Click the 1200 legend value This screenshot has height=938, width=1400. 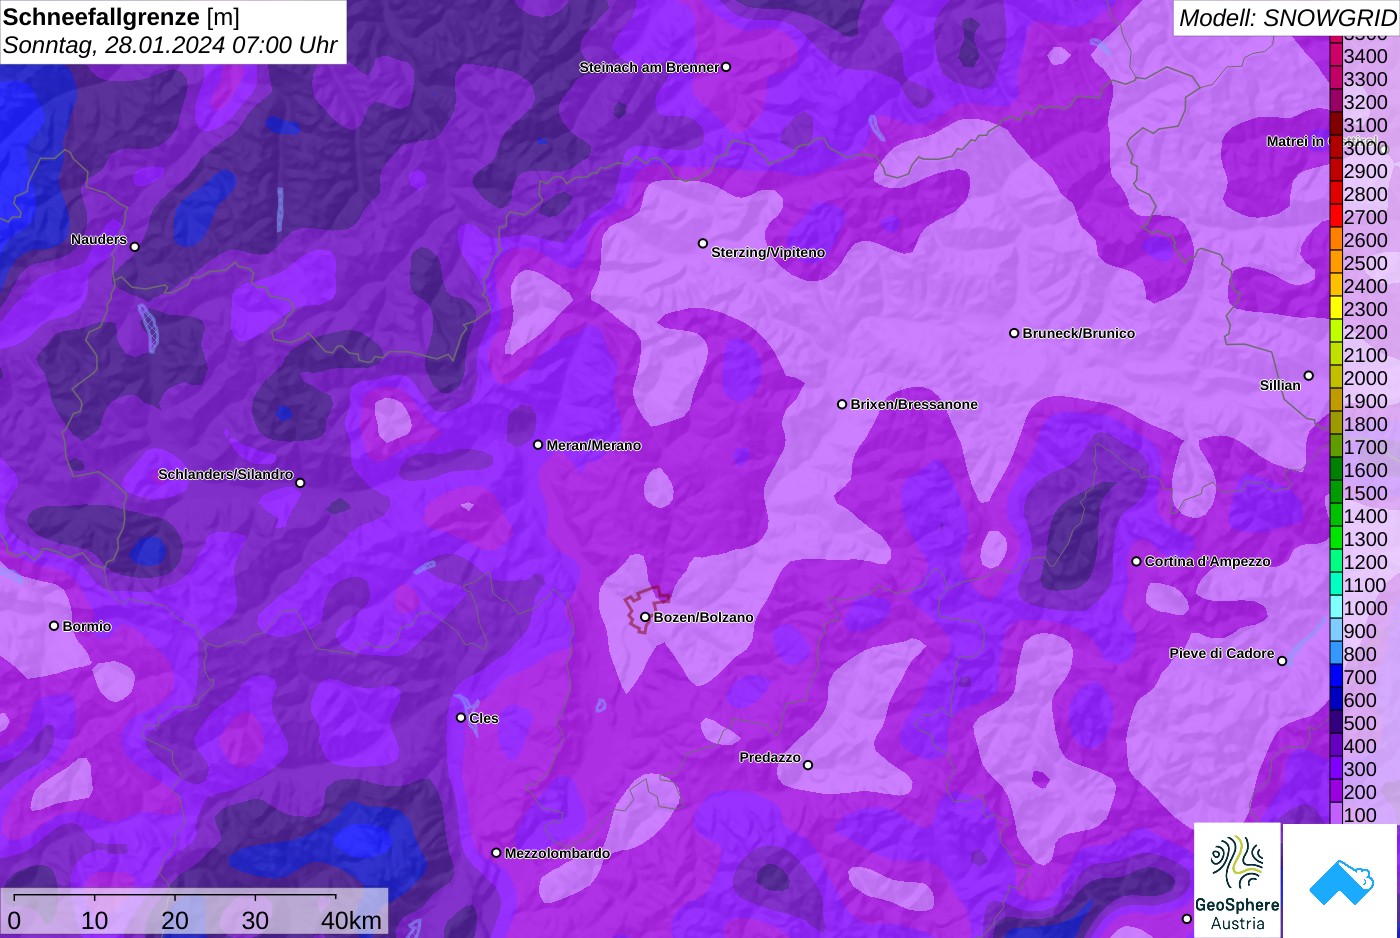pos(1365,562)
